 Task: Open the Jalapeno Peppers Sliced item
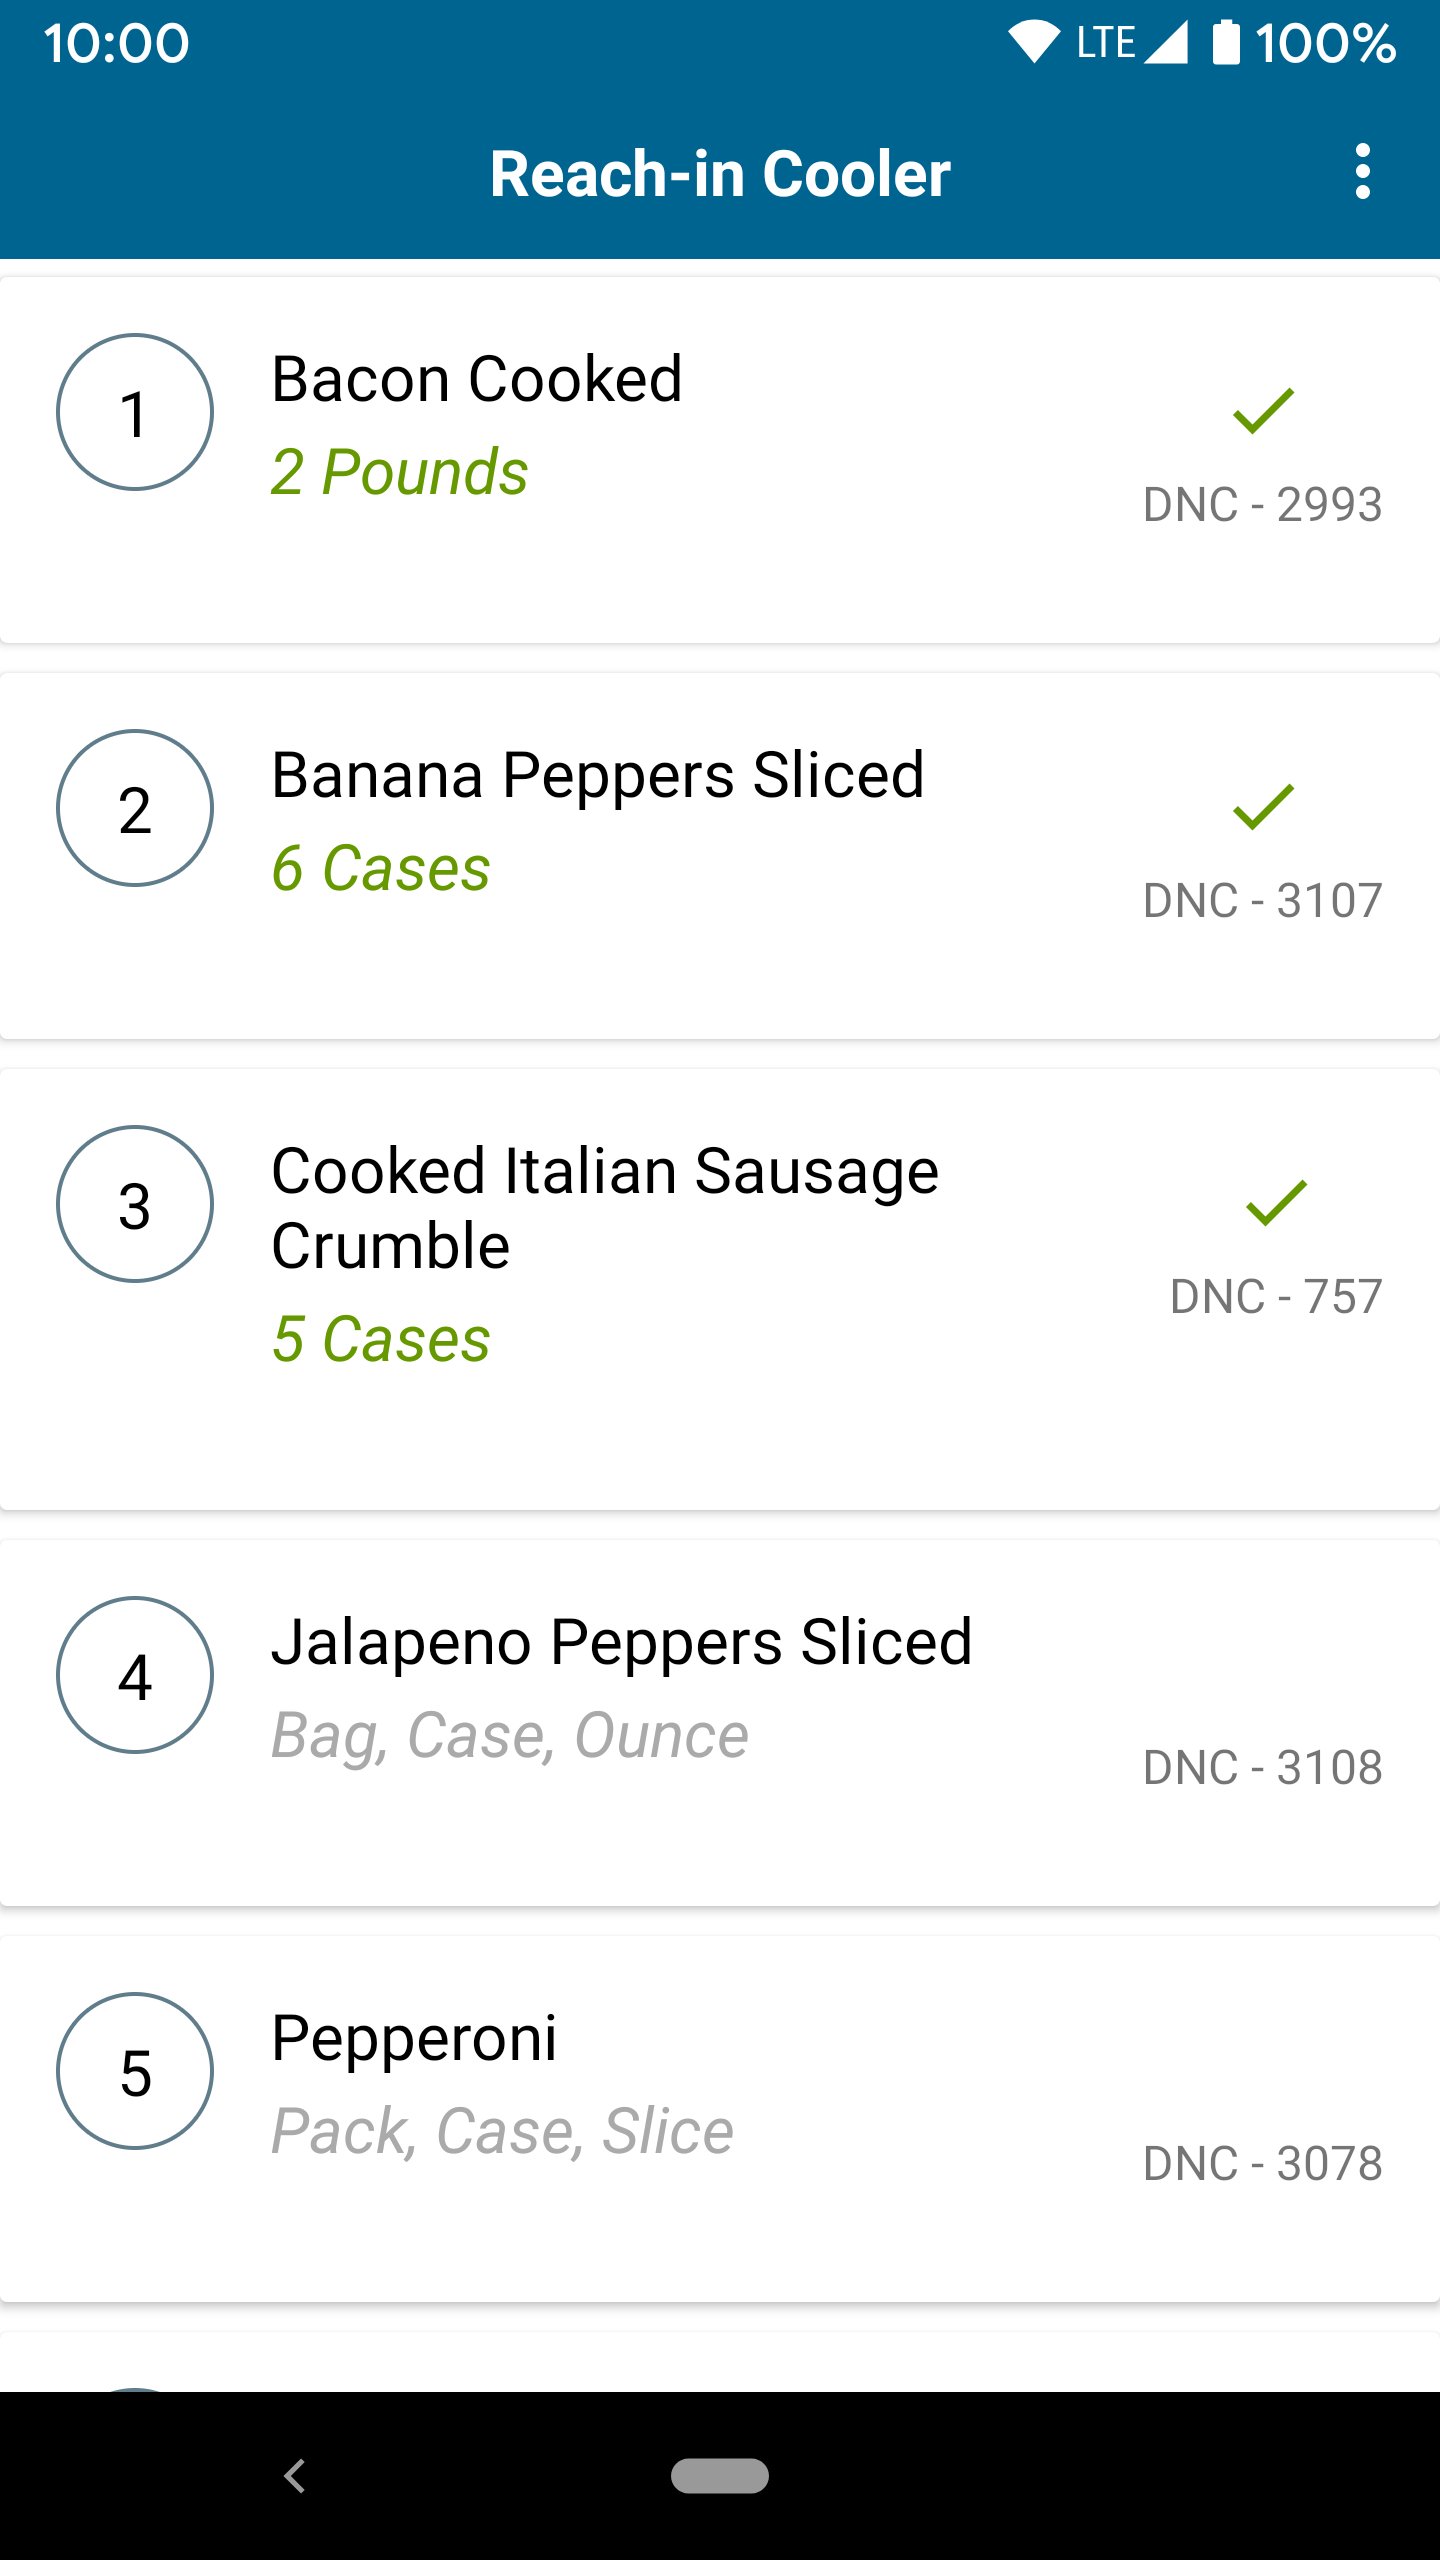(621, 1642)
